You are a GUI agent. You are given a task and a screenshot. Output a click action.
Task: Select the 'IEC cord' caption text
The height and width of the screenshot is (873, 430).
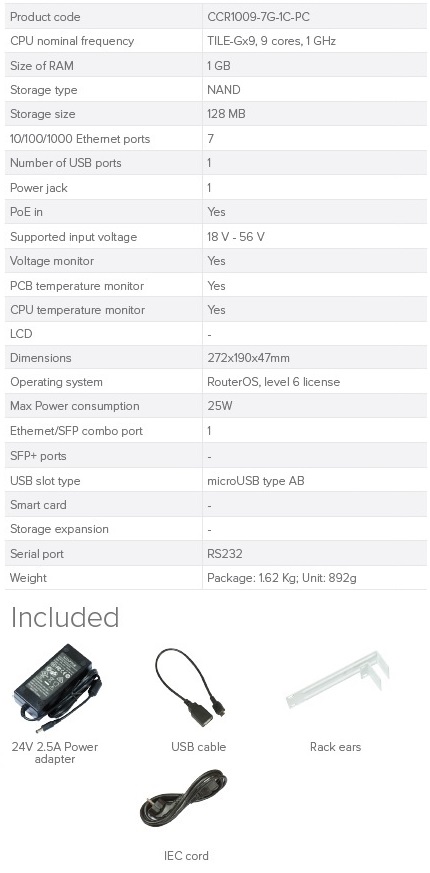click(x=186, y=856)
